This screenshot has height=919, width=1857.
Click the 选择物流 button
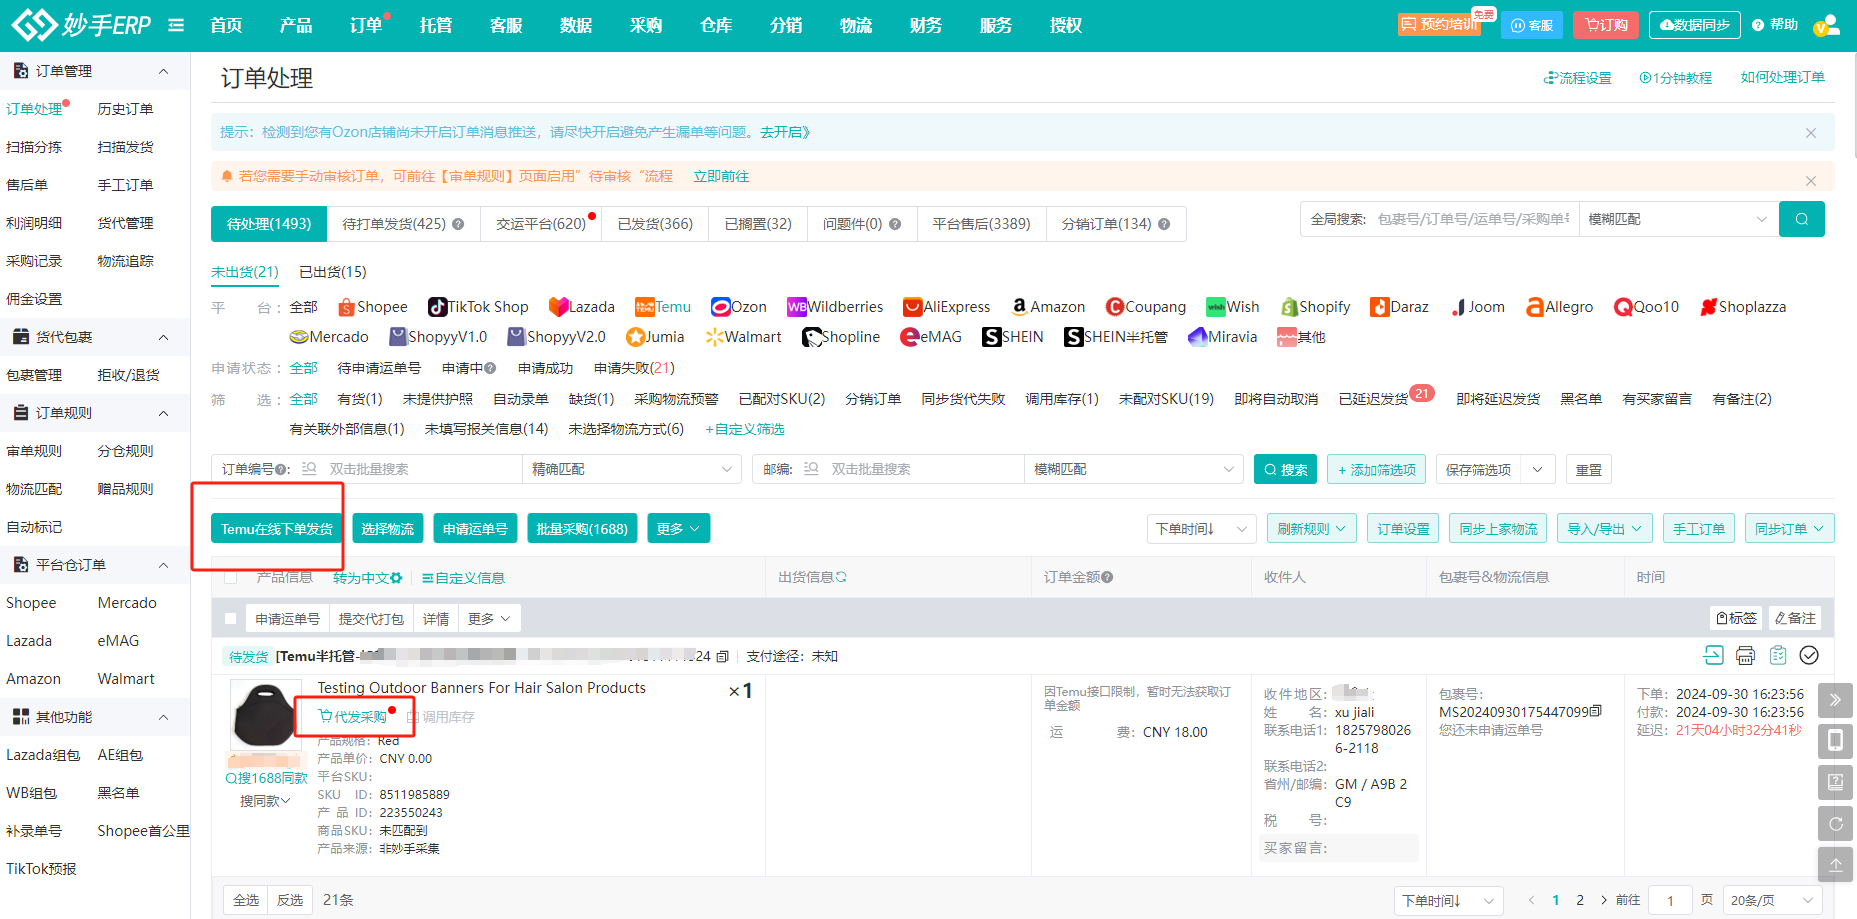coord(388,529)
